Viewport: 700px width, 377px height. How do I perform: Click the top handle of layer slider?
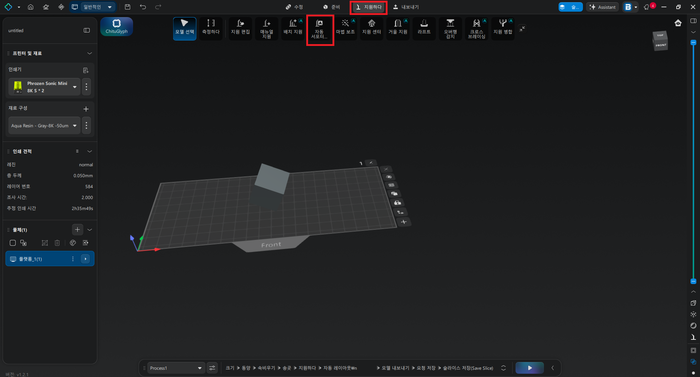click(693, 42)
